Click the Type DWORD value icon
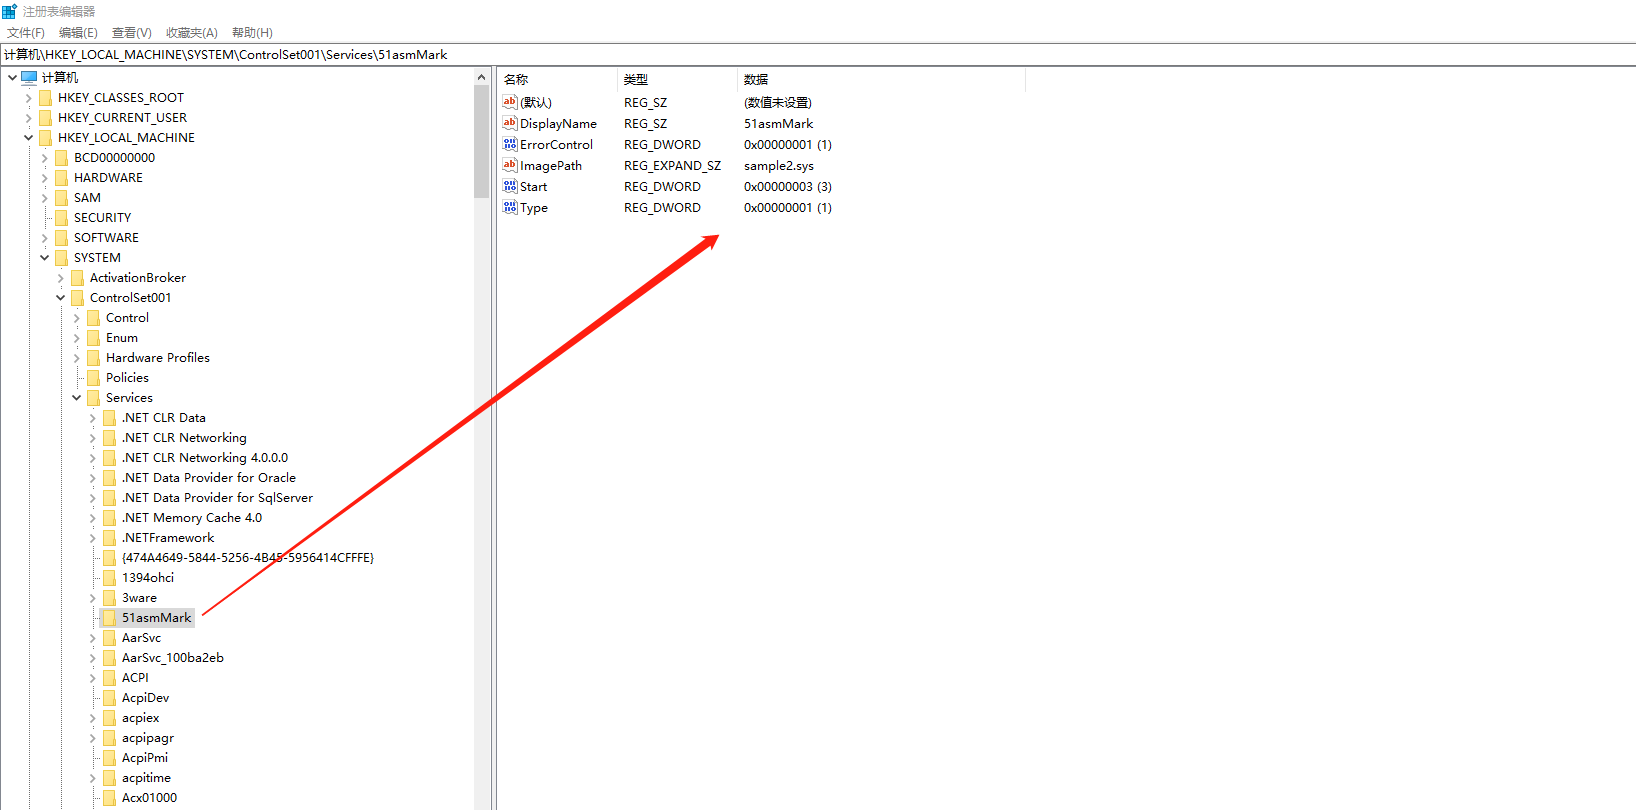Image resolution: width=1636 pixels, height=810 pixels. (x=510, y=207)
